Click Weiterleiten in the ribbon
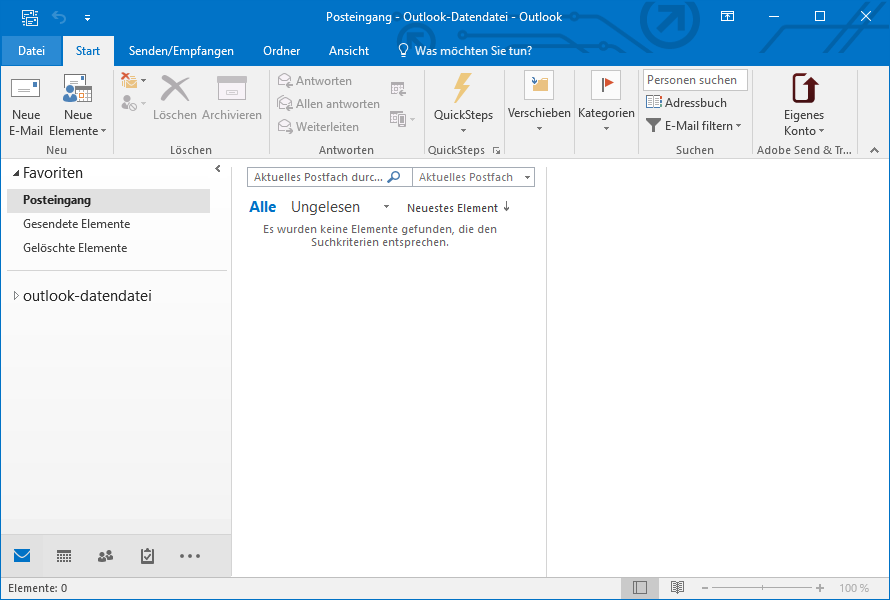 pos(318,127)
